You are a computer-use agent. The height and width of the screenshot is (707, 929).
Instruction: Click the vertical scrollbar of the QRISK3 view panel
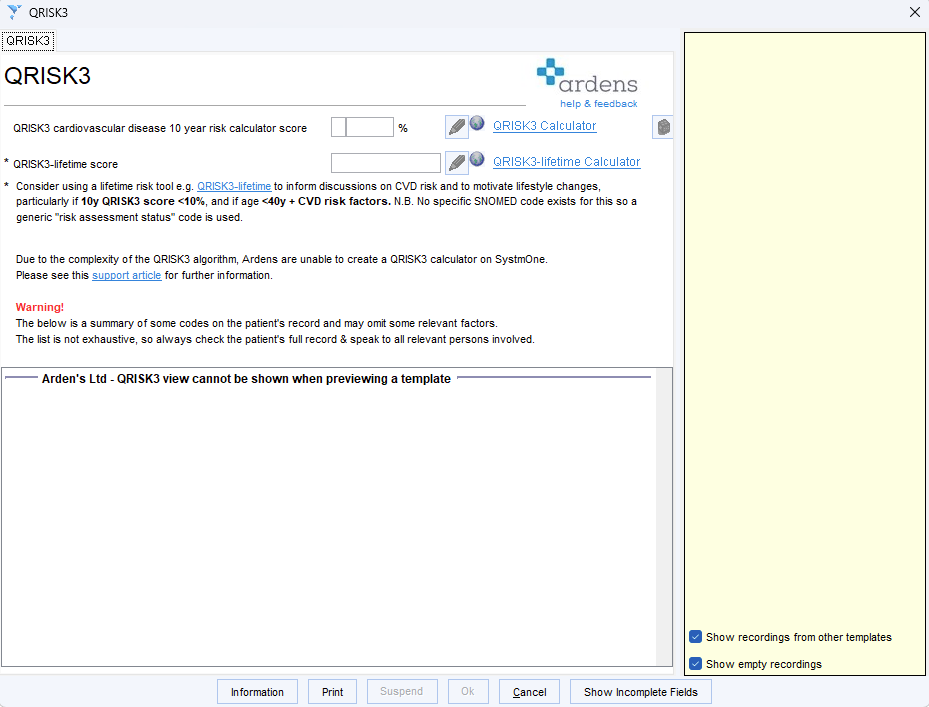pos(664,517)
